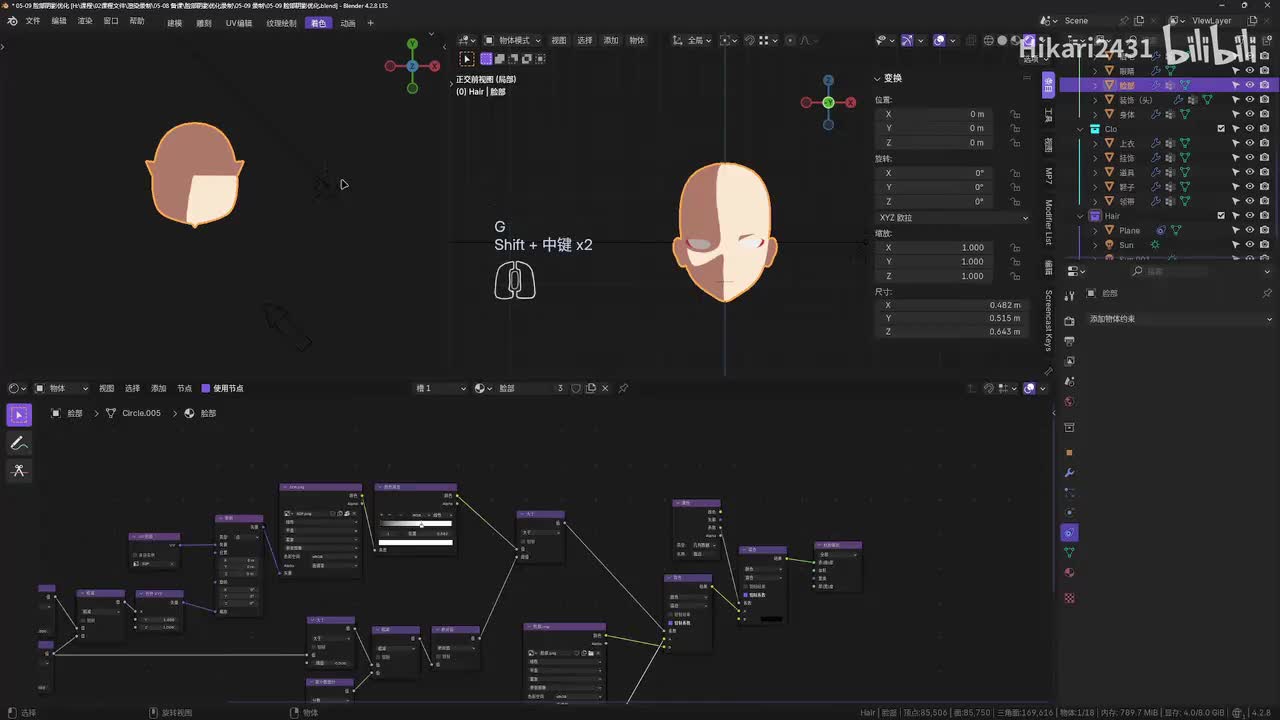Image resolution: width=1280 pixels, height=720 pixels.
Task: Open the 添加物体约束 dropdown
Action: coord(1179,319)
